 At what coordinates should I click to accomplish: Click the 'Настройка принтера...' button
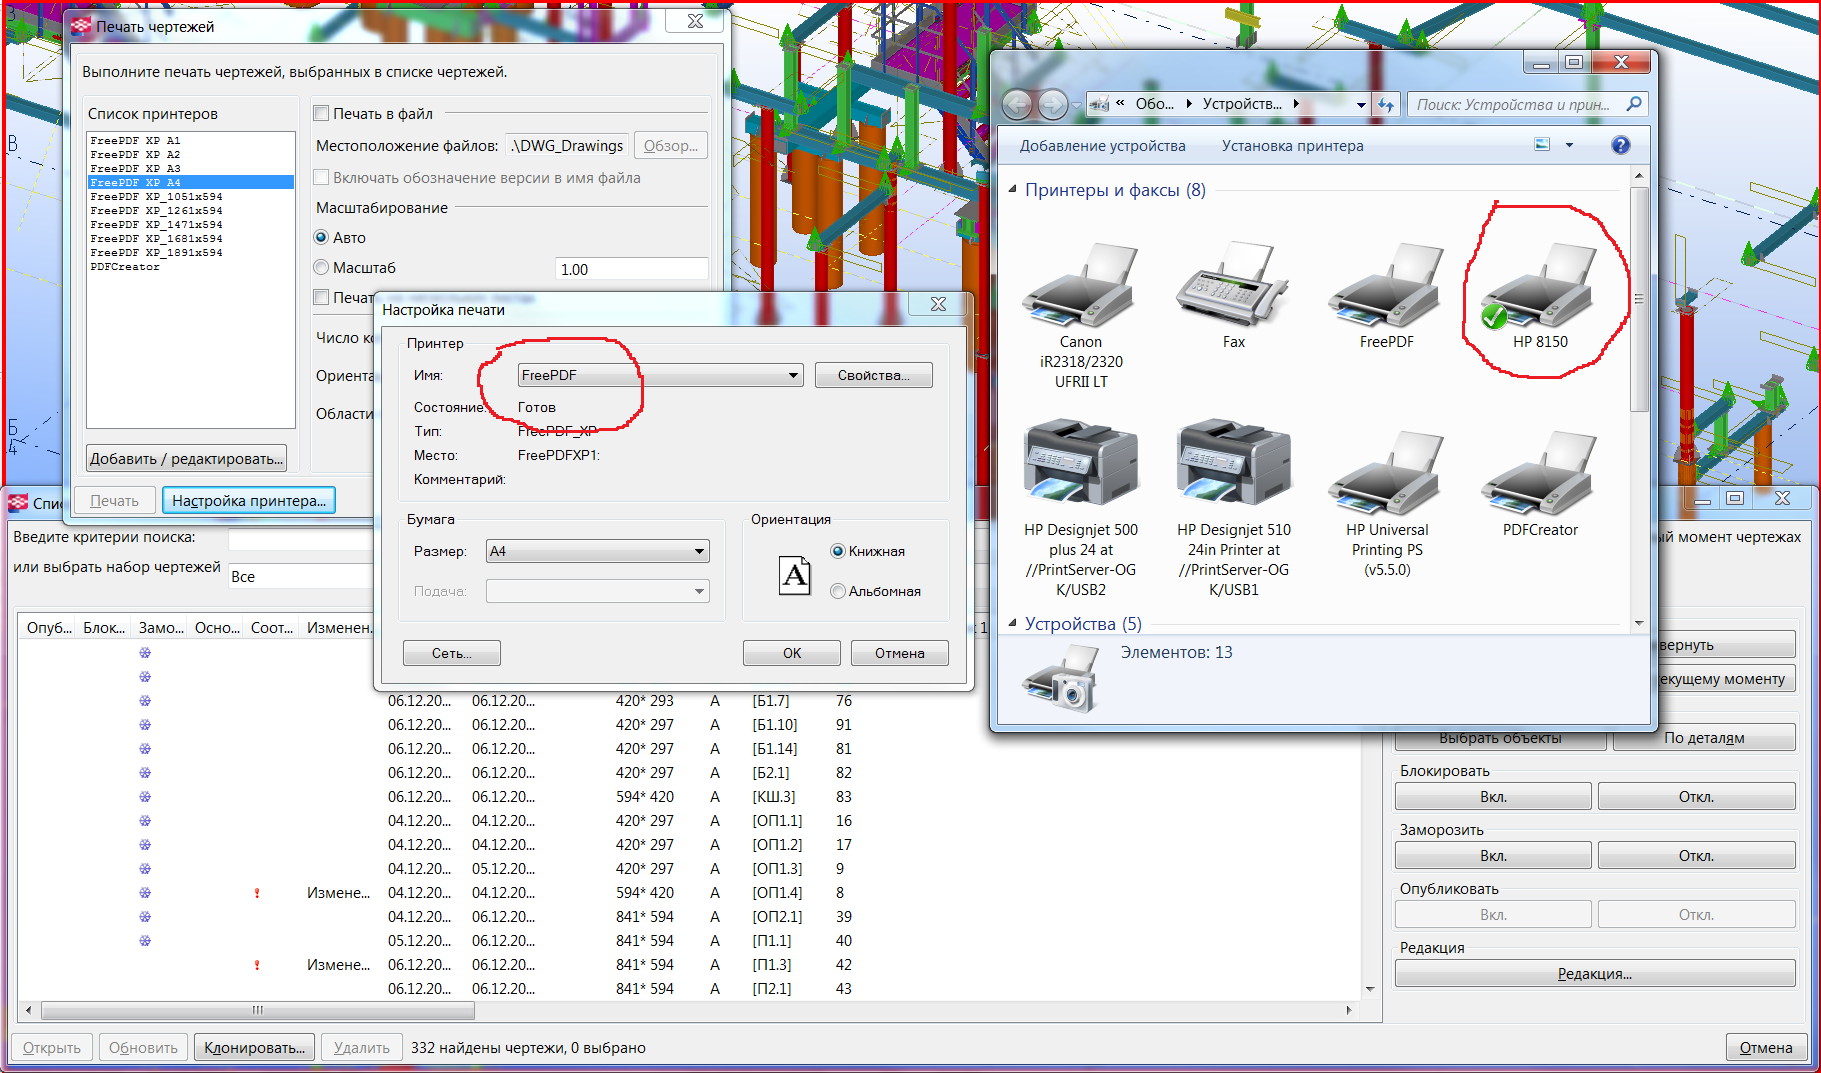click(x=249, y=501)
